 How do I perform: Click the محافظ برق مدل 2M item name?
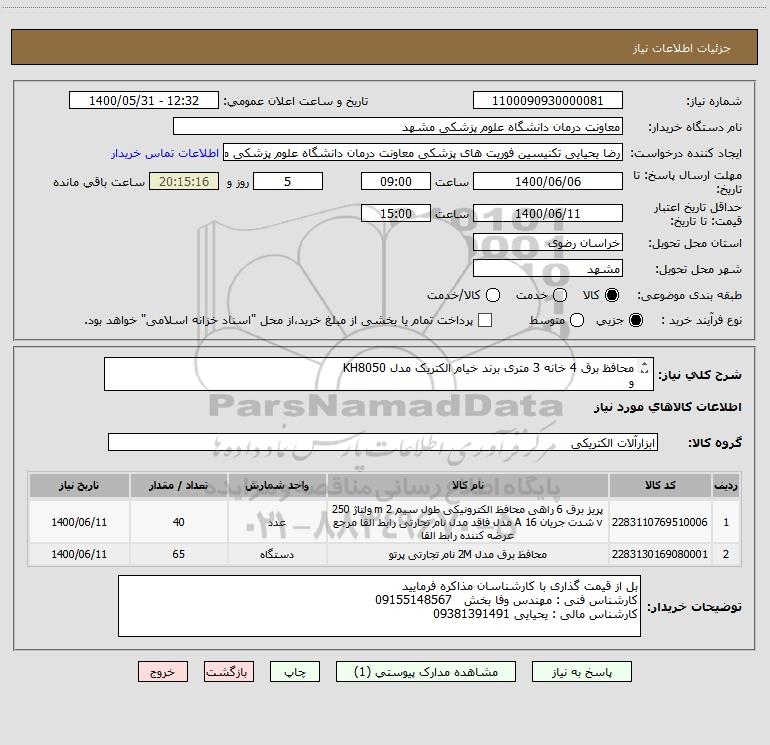click(x=468, y=554)
